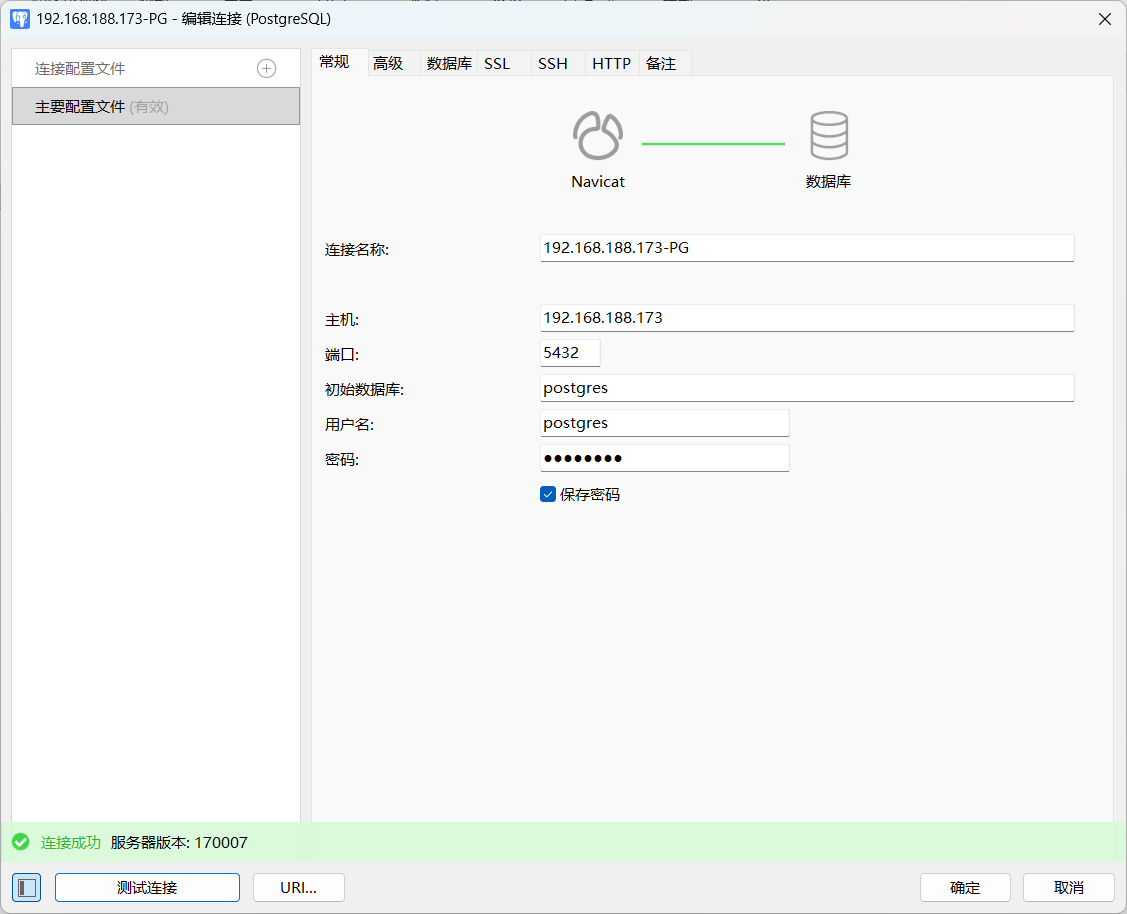Click the PostgreSQL elephant icon in title bar
The image size is (1127, 914).
point(19,19)
